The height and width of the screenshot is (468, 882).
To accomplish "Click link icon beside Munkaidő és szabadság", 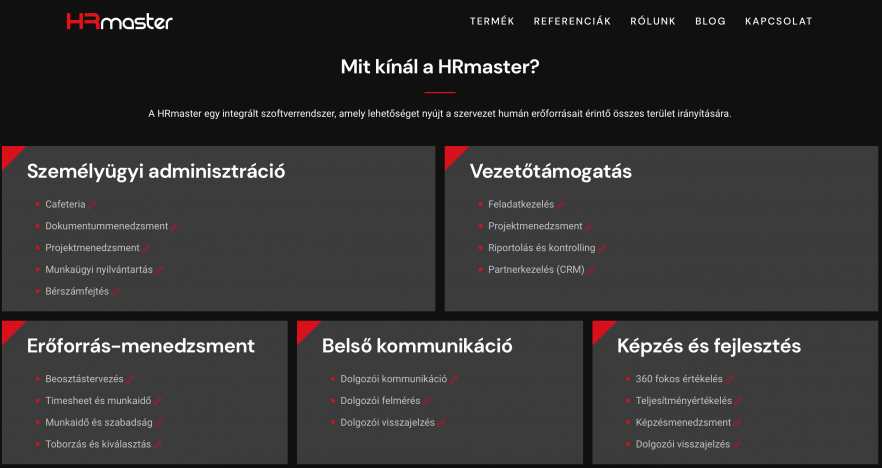I will click(x=159, y=423).
